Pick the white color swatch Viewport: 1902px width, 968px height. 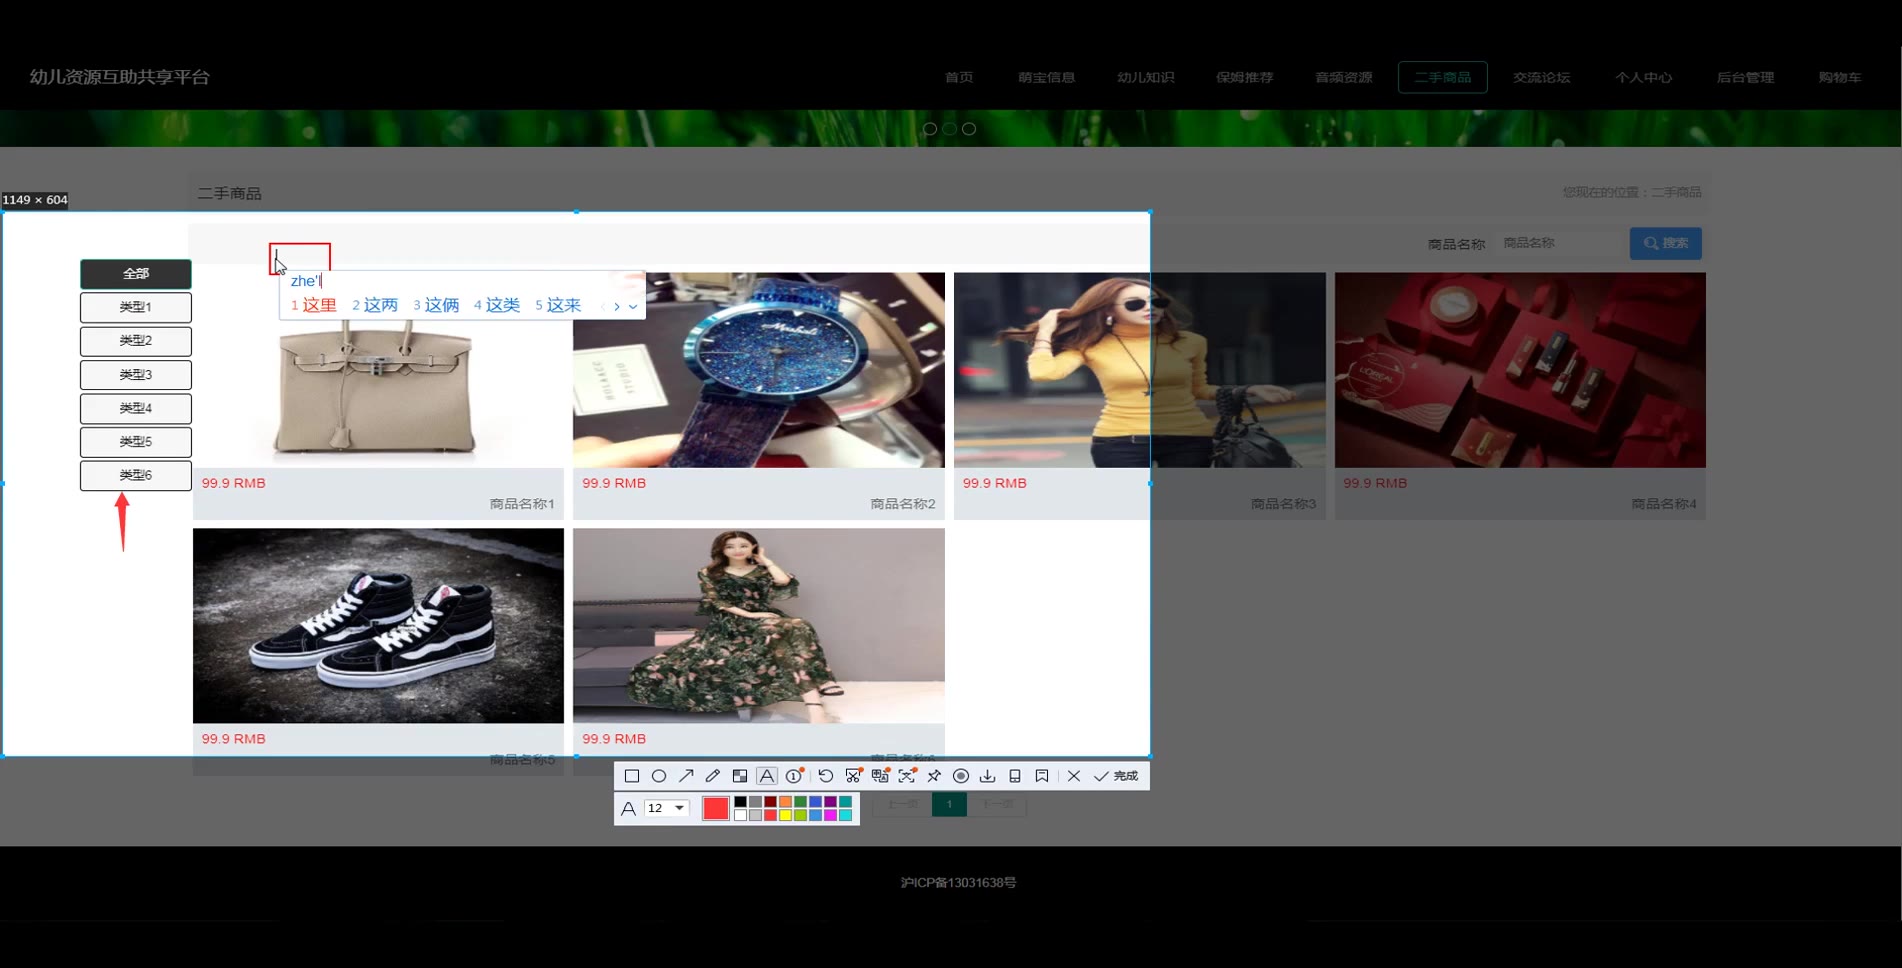coord(740,815)
